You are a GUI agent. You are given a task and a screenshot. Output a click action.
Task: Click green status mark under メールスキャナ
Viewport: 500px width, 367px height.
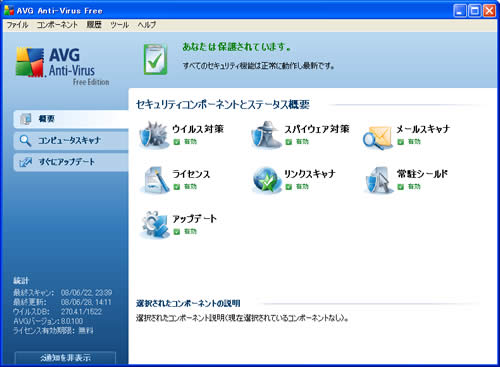[400, 142]
